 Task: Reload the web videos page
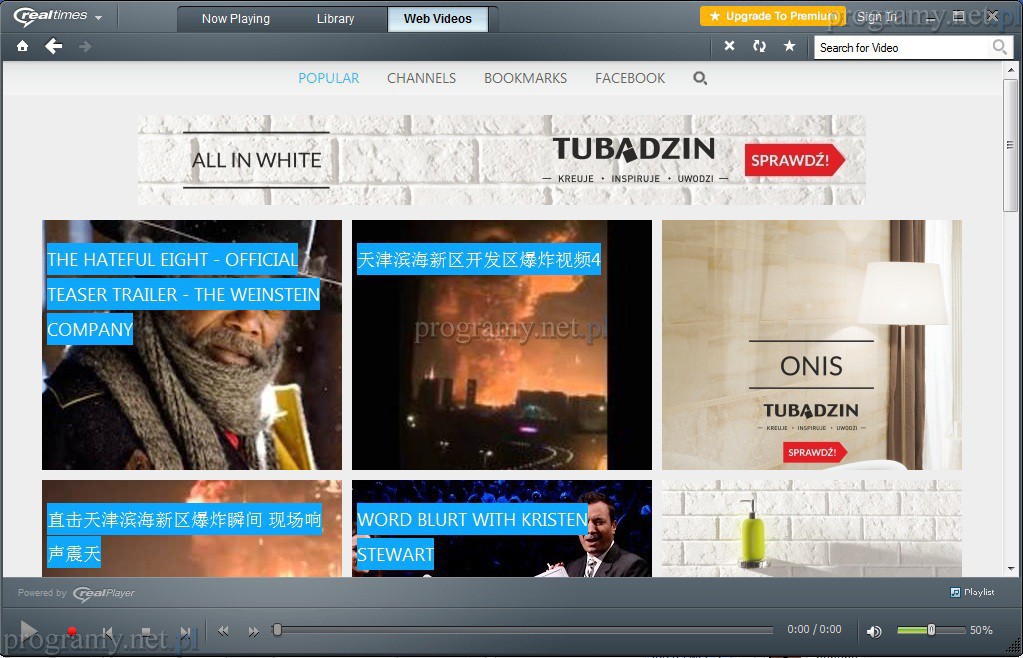click(x=759, y=47)
